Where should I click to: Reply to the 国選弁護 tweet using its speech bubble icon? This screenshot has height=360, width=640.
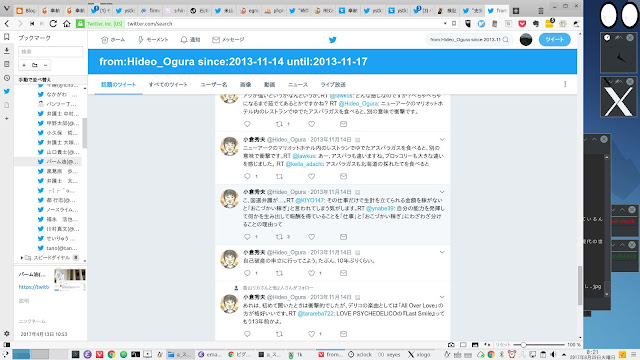pos(247,237)
